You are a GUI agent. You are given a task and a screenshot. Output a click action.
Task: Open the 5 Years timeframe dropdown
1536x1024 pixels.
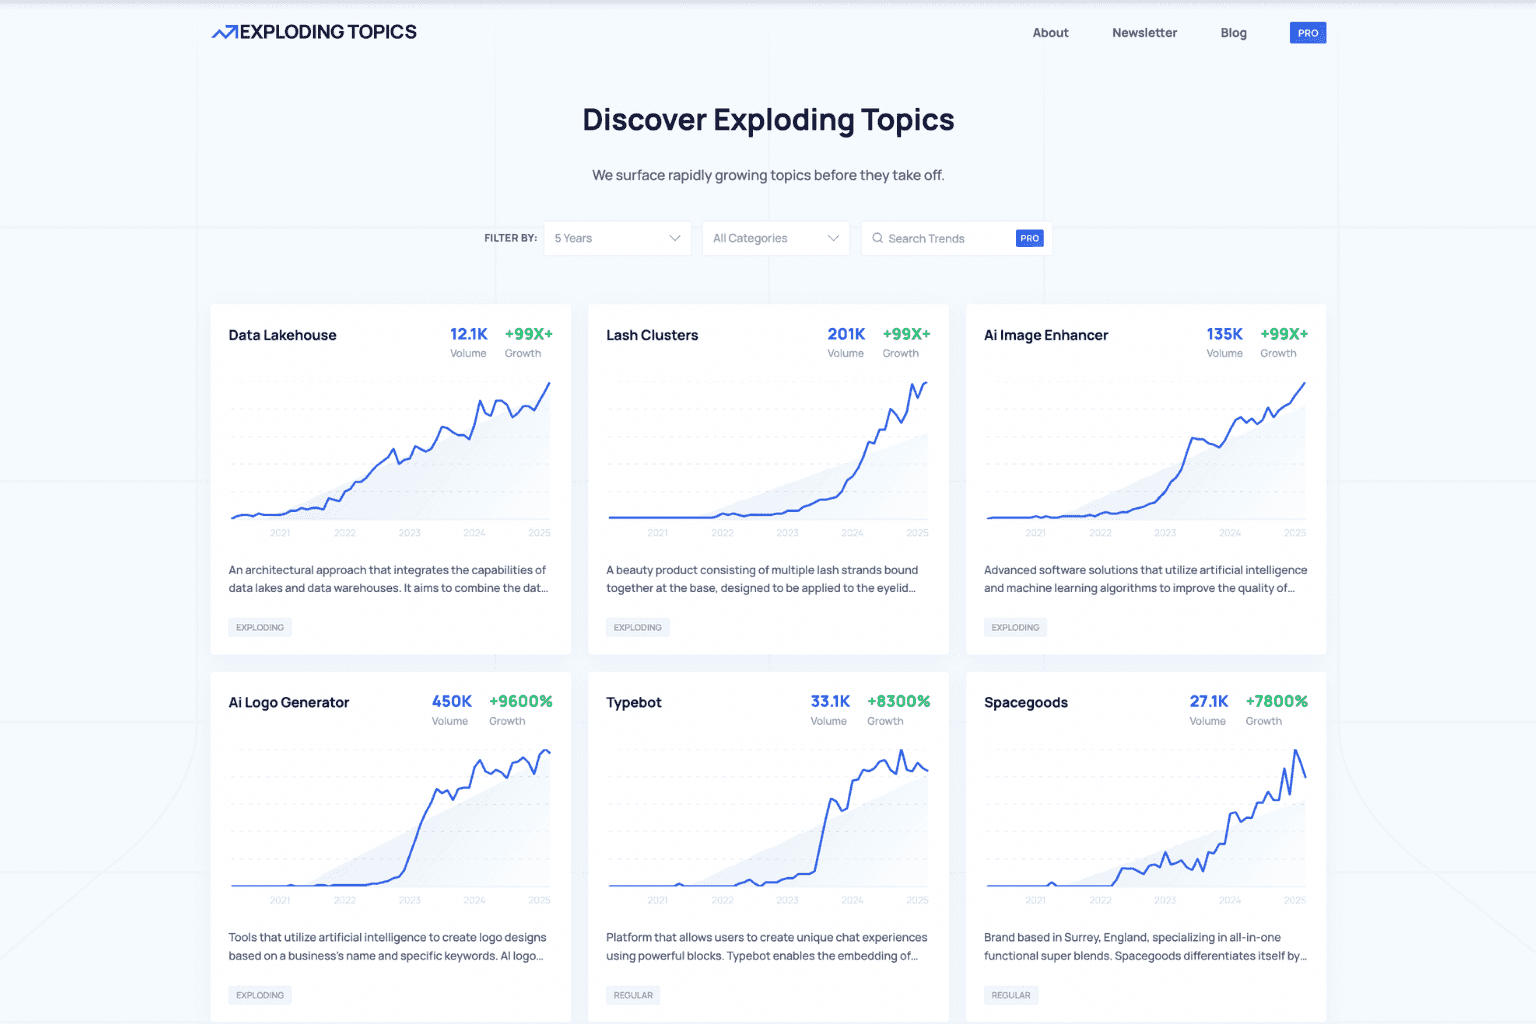tap(617, 238)
